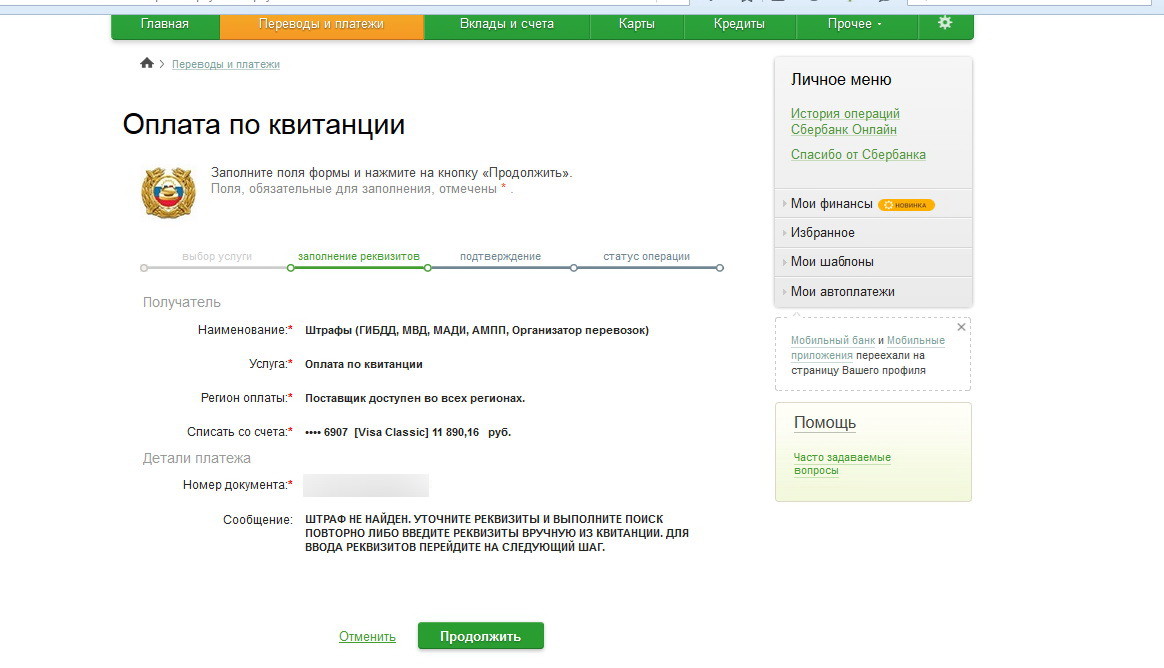Viewport: 1164px width, 668px height.
Task: Click the Штрафы (ГИБДД, МВД, МАДИ) recipient name
Action: [477, 330]
